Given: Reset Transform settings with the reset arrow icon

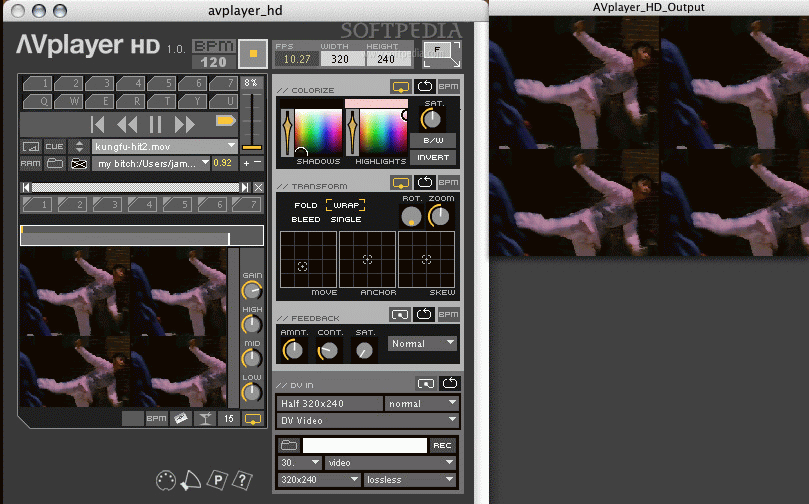Looking at the screenshot, I should pyautogui.click(x=425, y=182).
